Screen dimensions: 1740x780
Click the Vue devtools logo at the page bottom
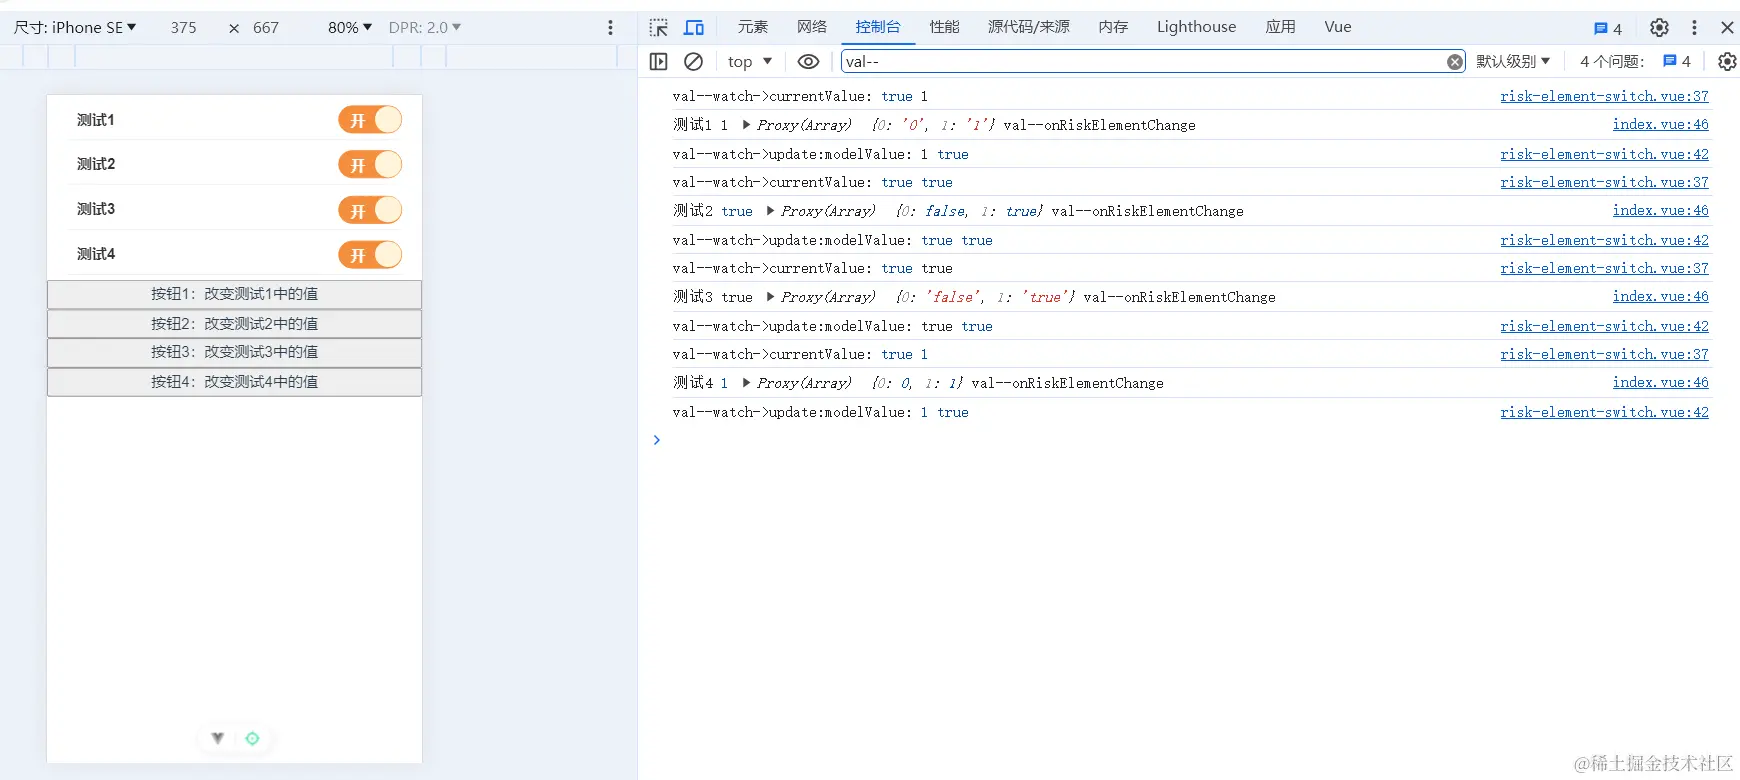[x=217, y=739]
